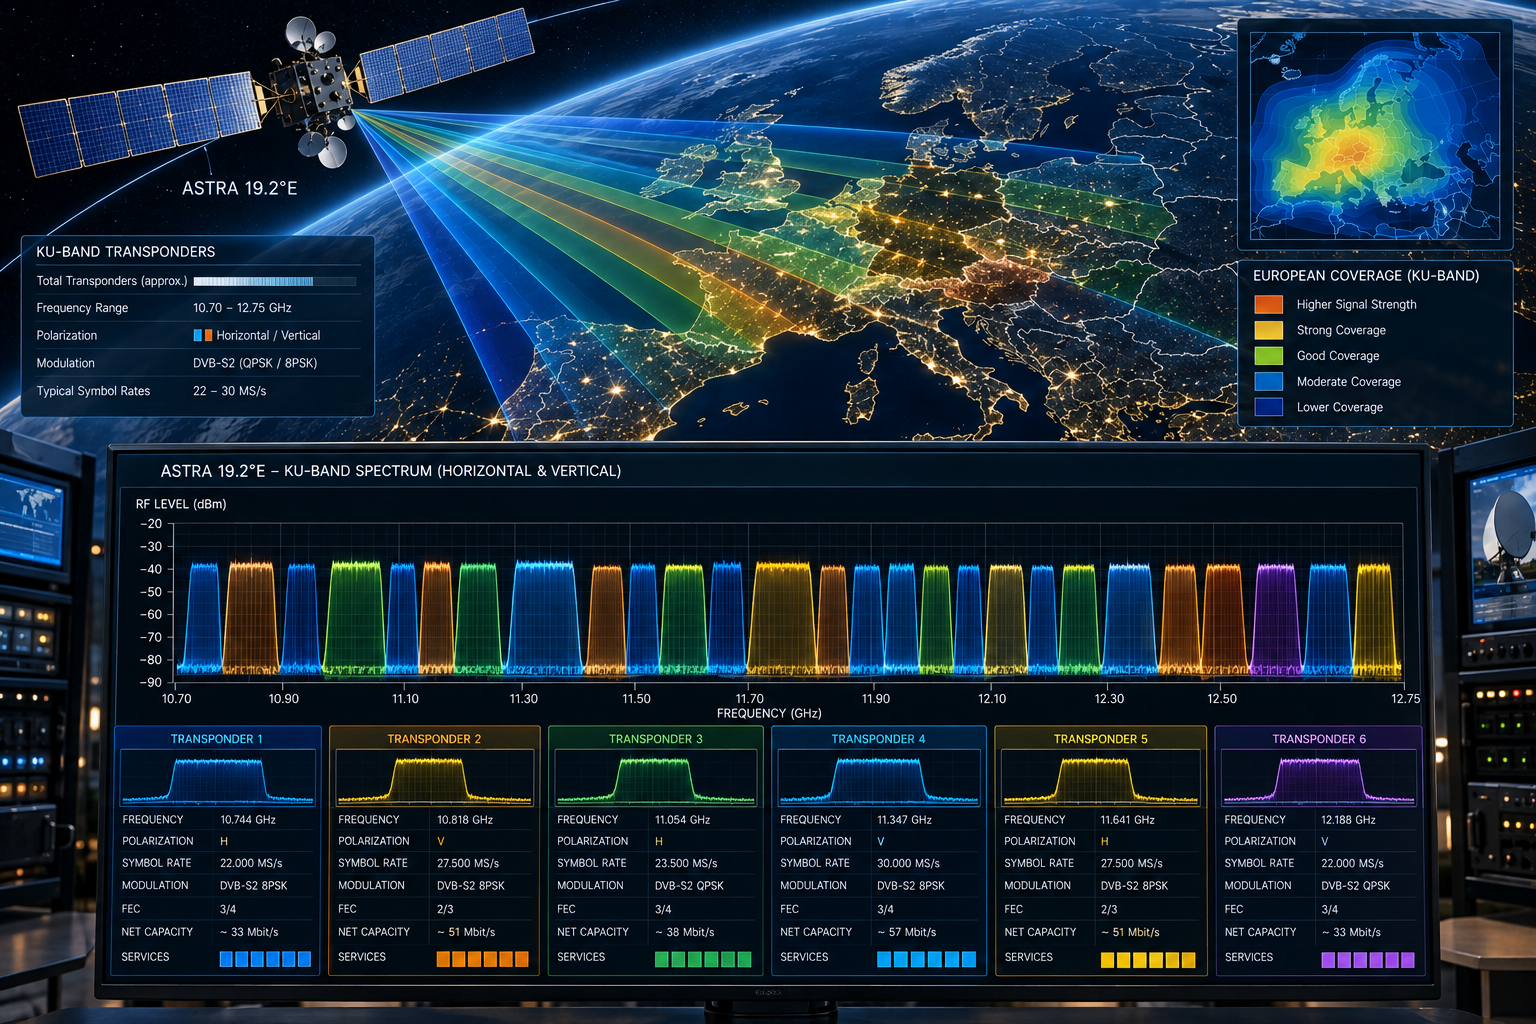Image resolution: width=1536 pixels, height=1024 pixels.
Task: Click Transponder 6 DVB-S2 QPSK modulation value
Action: [1356, 885]
